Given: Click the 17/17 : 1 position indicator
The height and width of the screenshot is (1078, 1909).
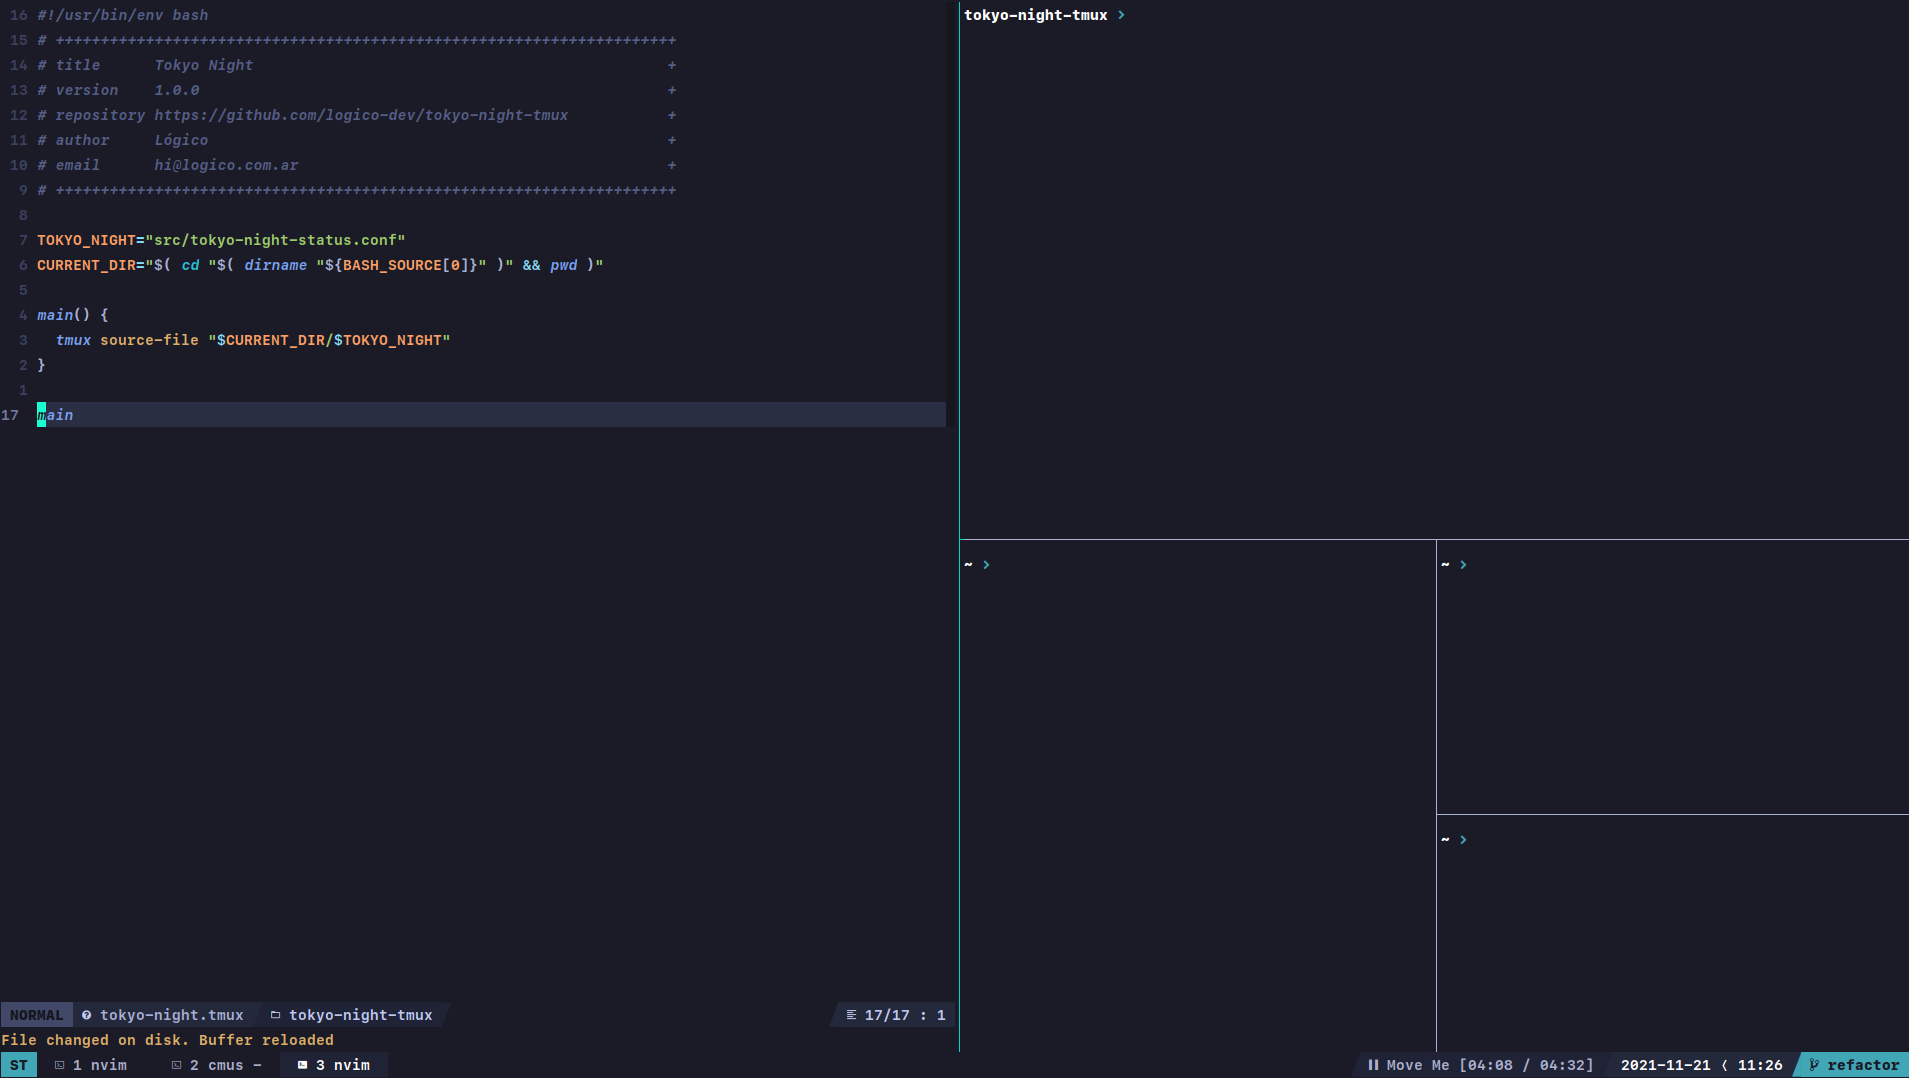Looking at the screenshot, I should [x=905, y=1015].
